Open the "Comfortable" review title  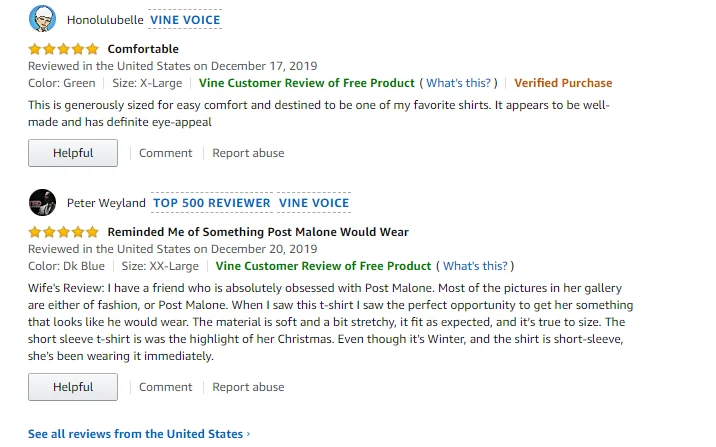143,49
